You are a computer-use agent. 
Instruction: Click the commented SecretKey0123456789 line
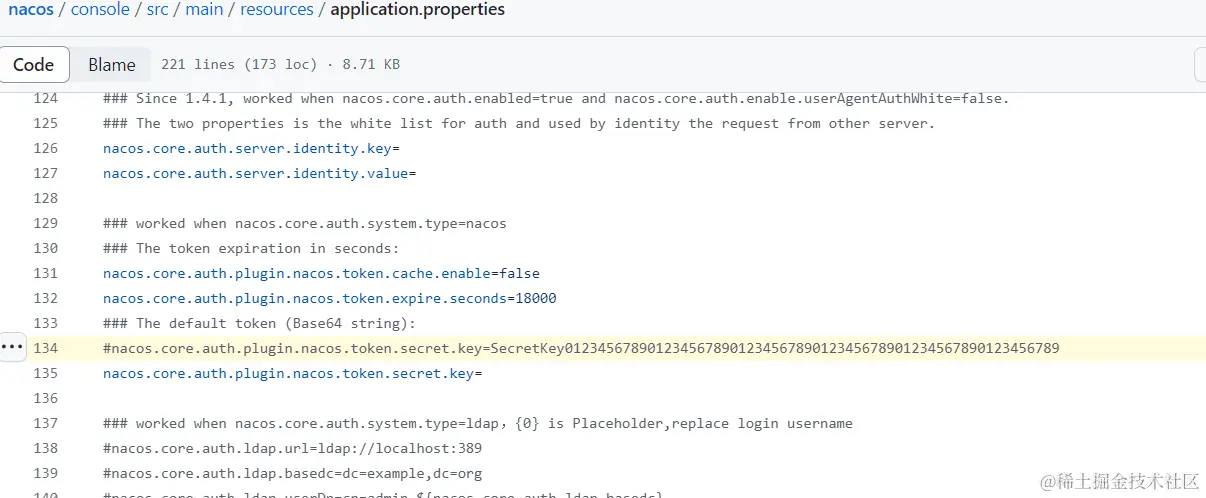581,349
